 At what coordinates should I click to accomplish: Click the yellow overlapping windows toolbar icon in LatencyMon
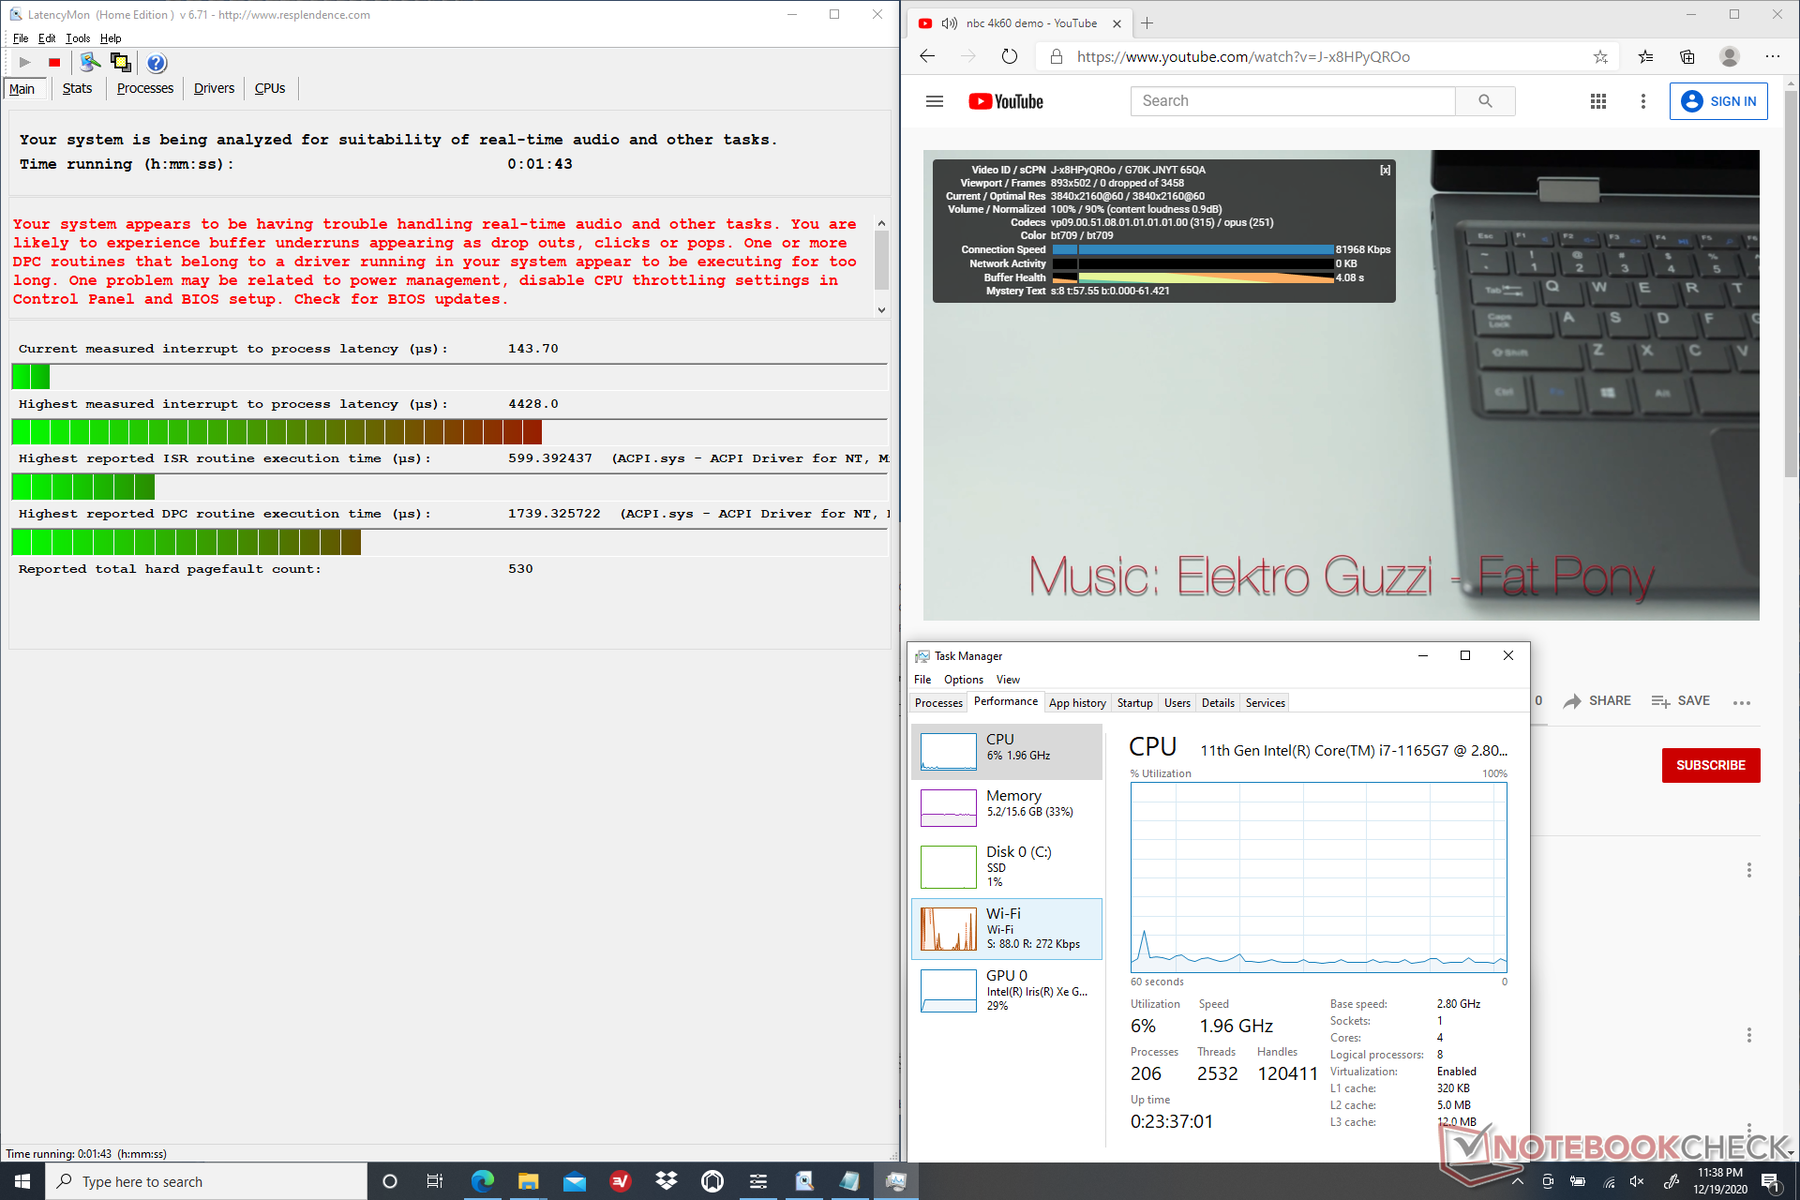[121, 63]
